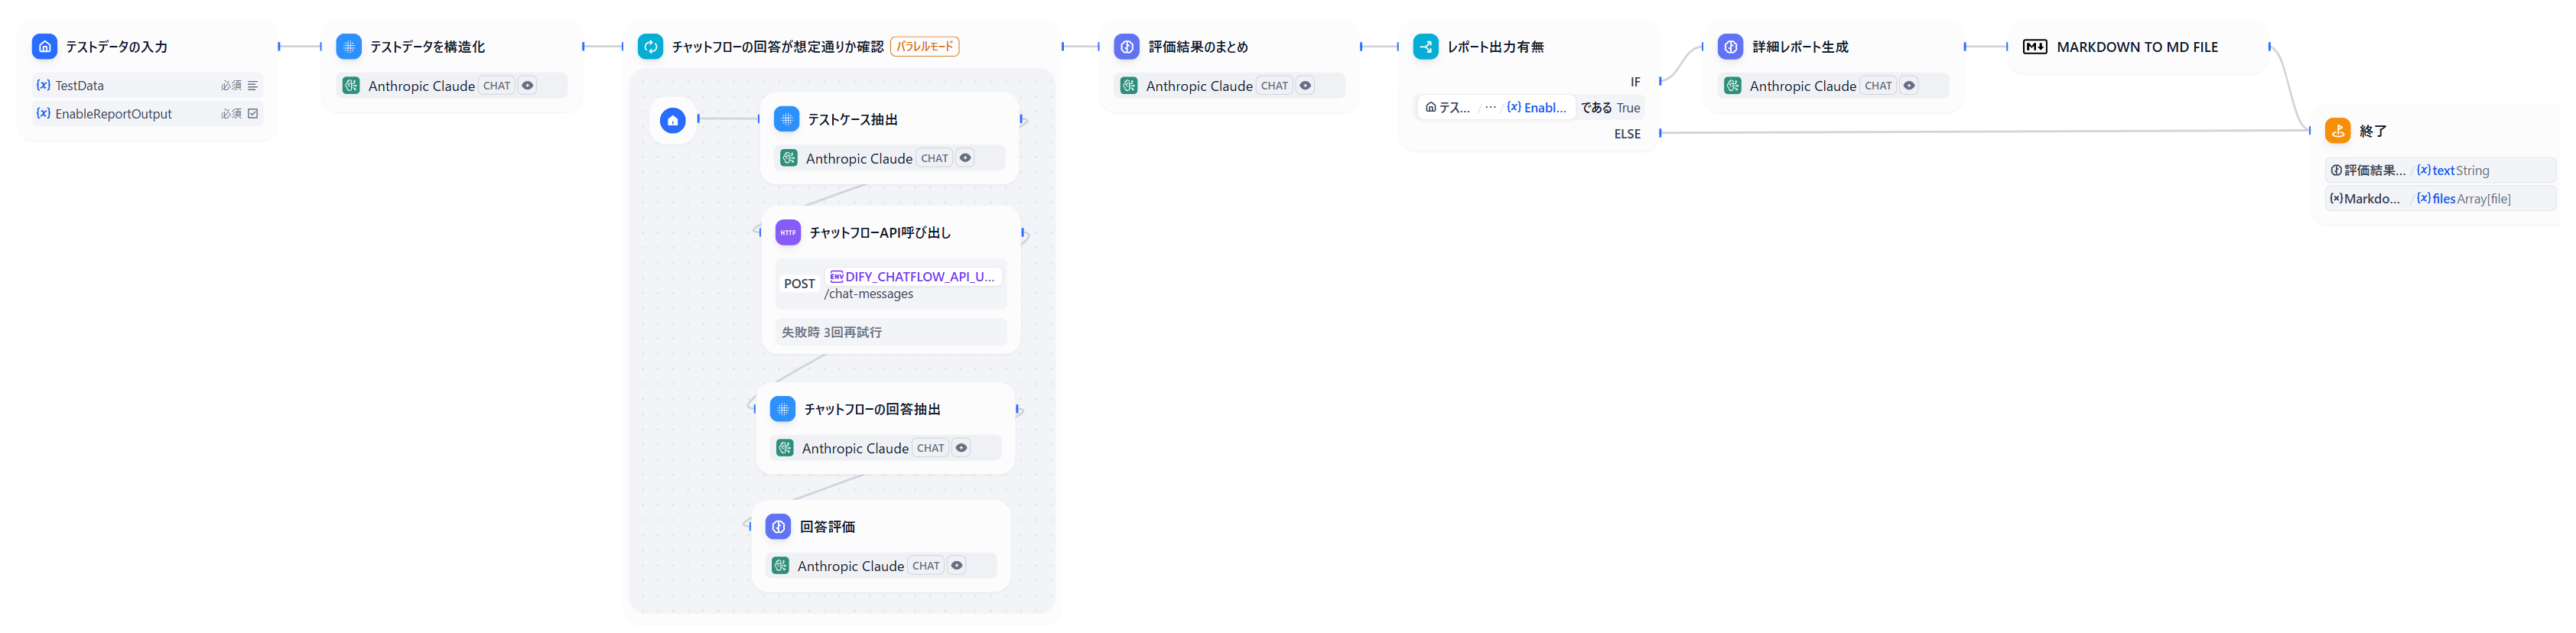
Task: Click the 評価結果のまとめ LLM node icon
Action: (1127, 46)
